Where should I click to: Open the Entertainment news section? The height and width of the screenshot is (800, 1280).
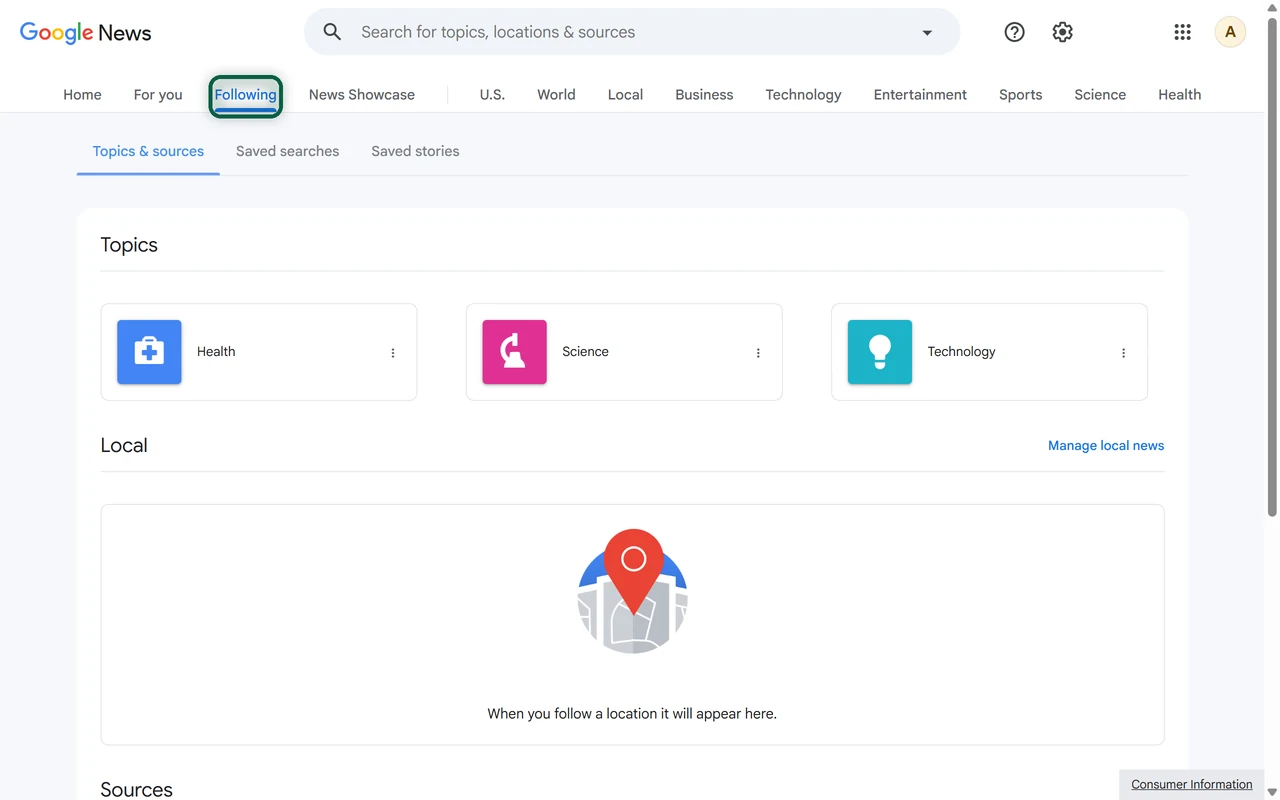pyautogui.click(x=920, y=95)
